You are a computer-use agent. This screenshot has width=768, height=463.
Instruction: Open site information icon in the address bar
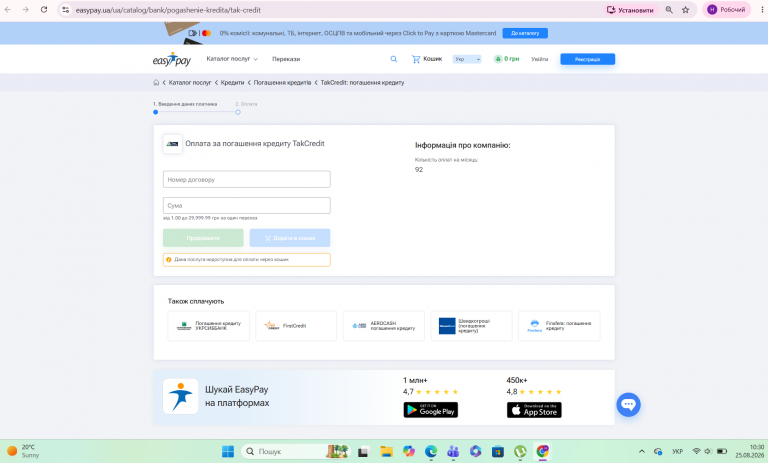point(66,10)
